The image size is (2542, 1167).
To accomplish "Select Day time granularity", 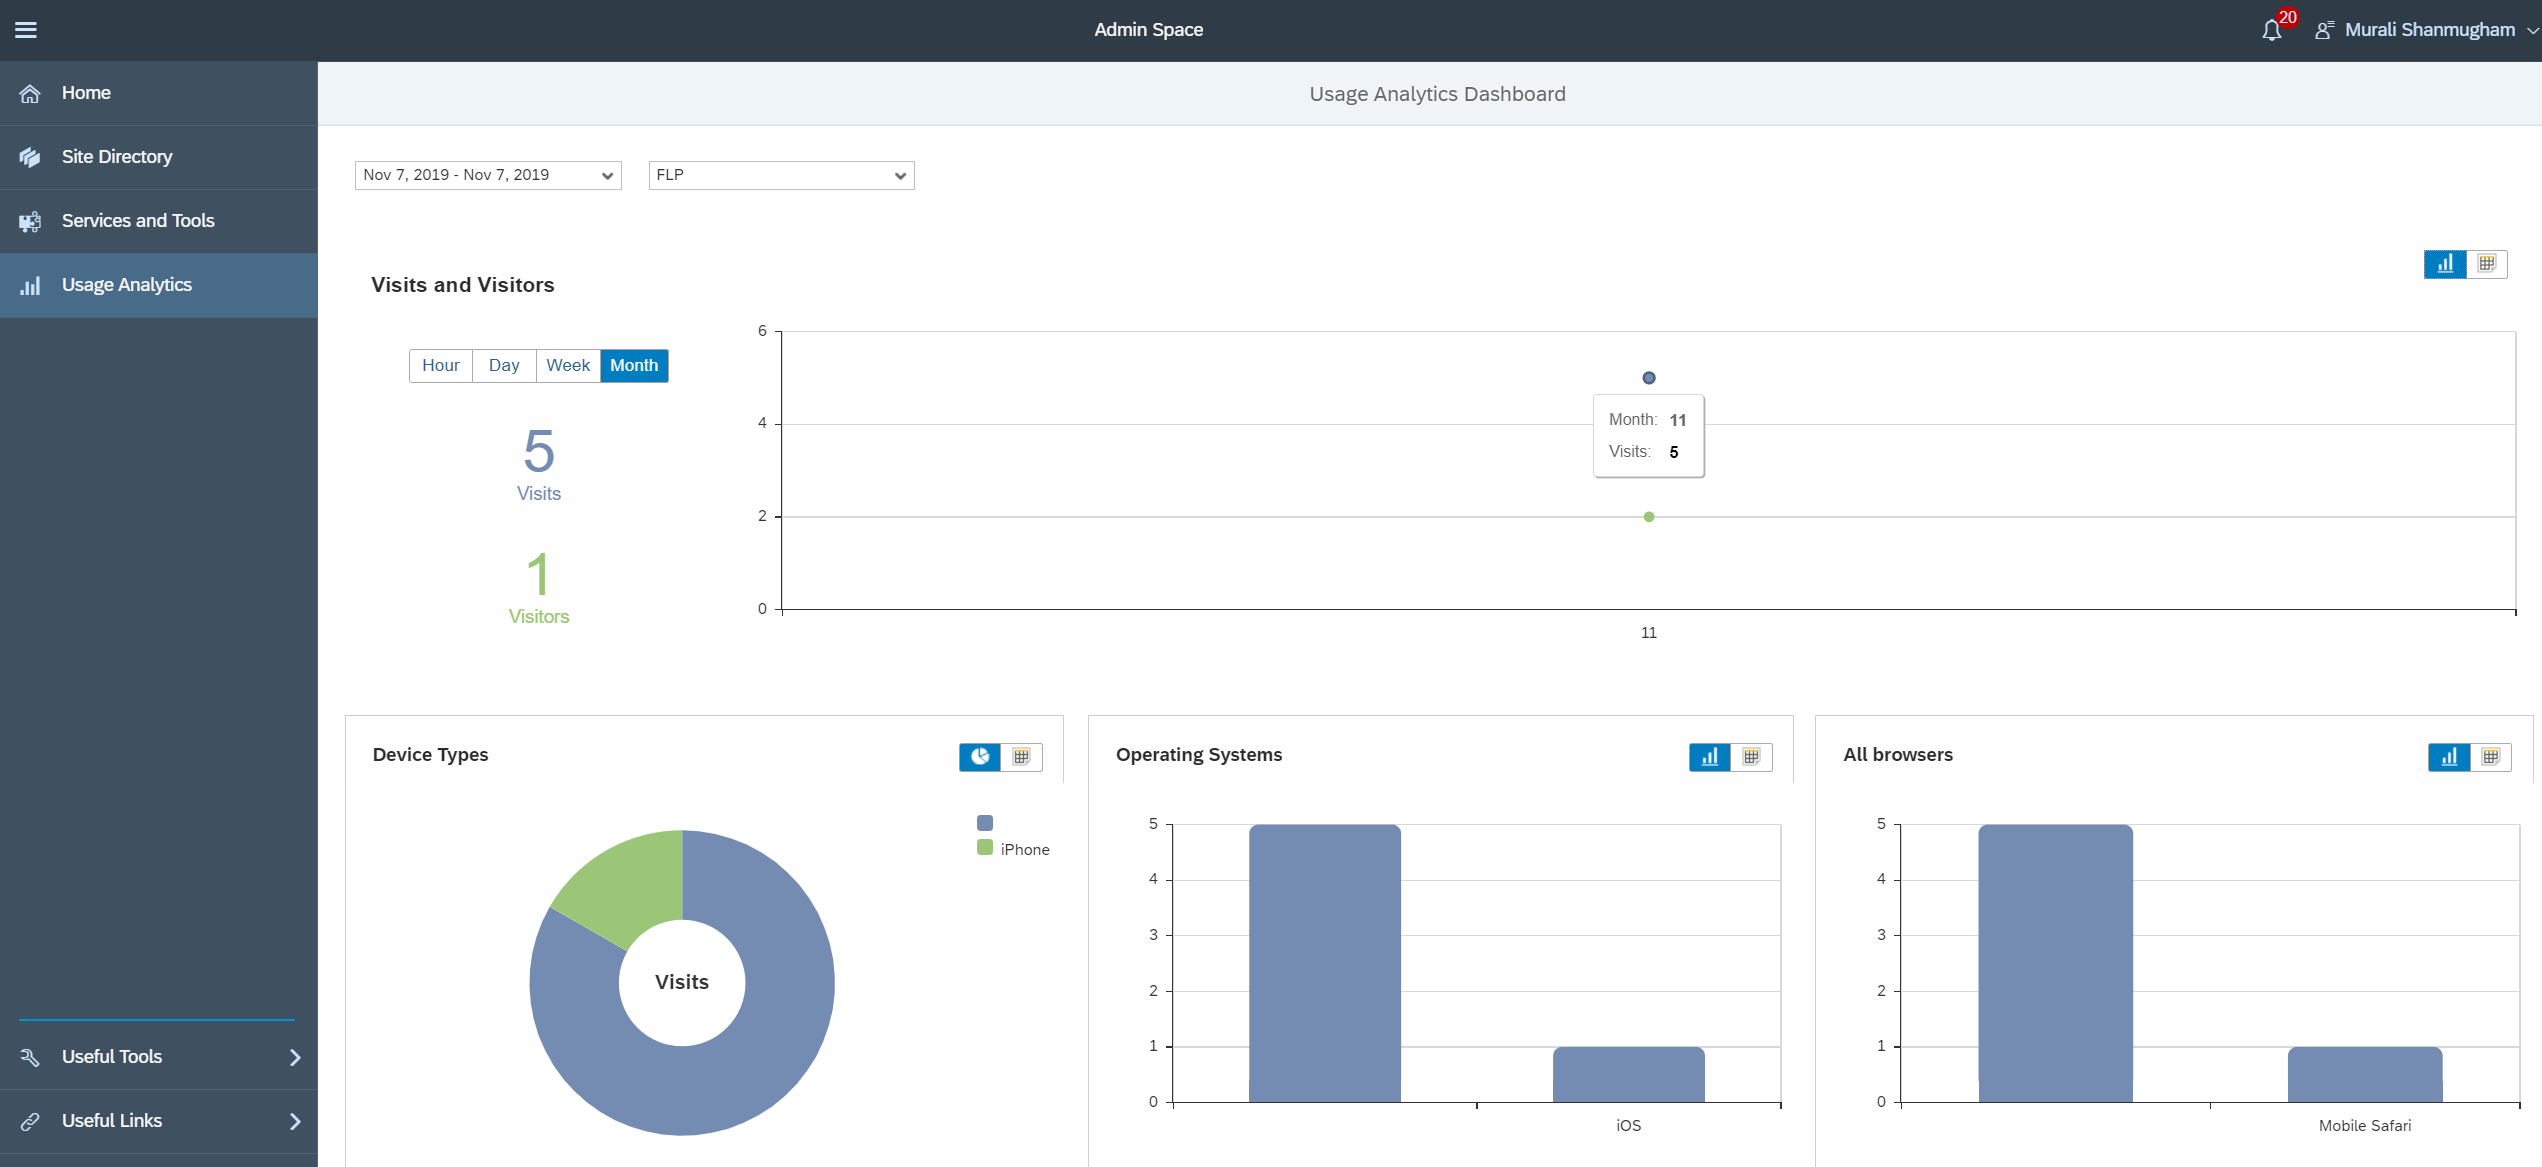I will [504, 366].
